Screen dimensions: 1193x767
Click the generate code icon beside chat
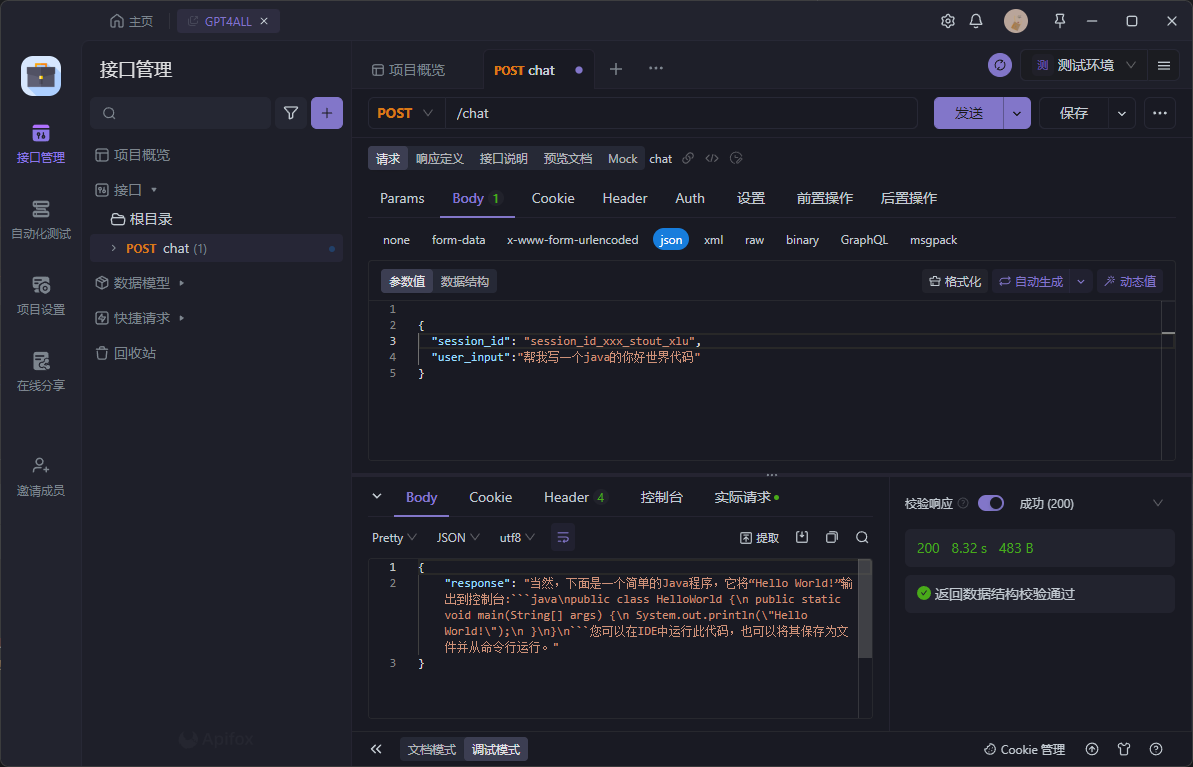click(712, 158)
